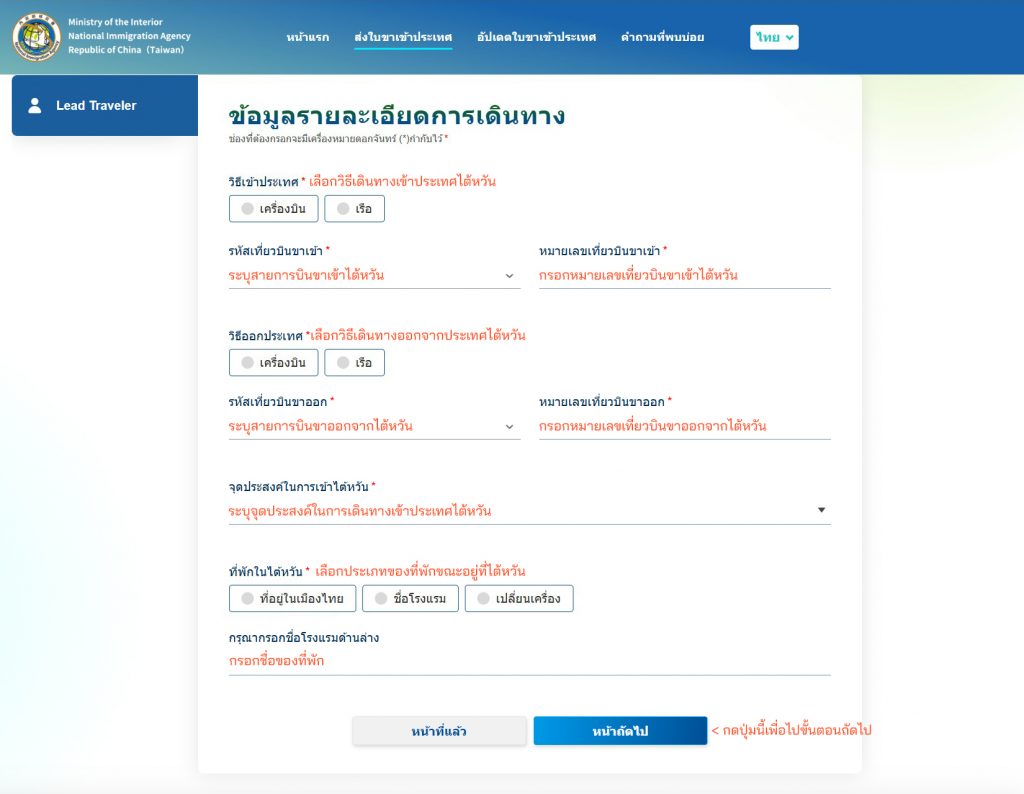1024x794 pixels.
Task: Open คำถามที่พบบ่อย menu item
Action: [x=662, y=37]
